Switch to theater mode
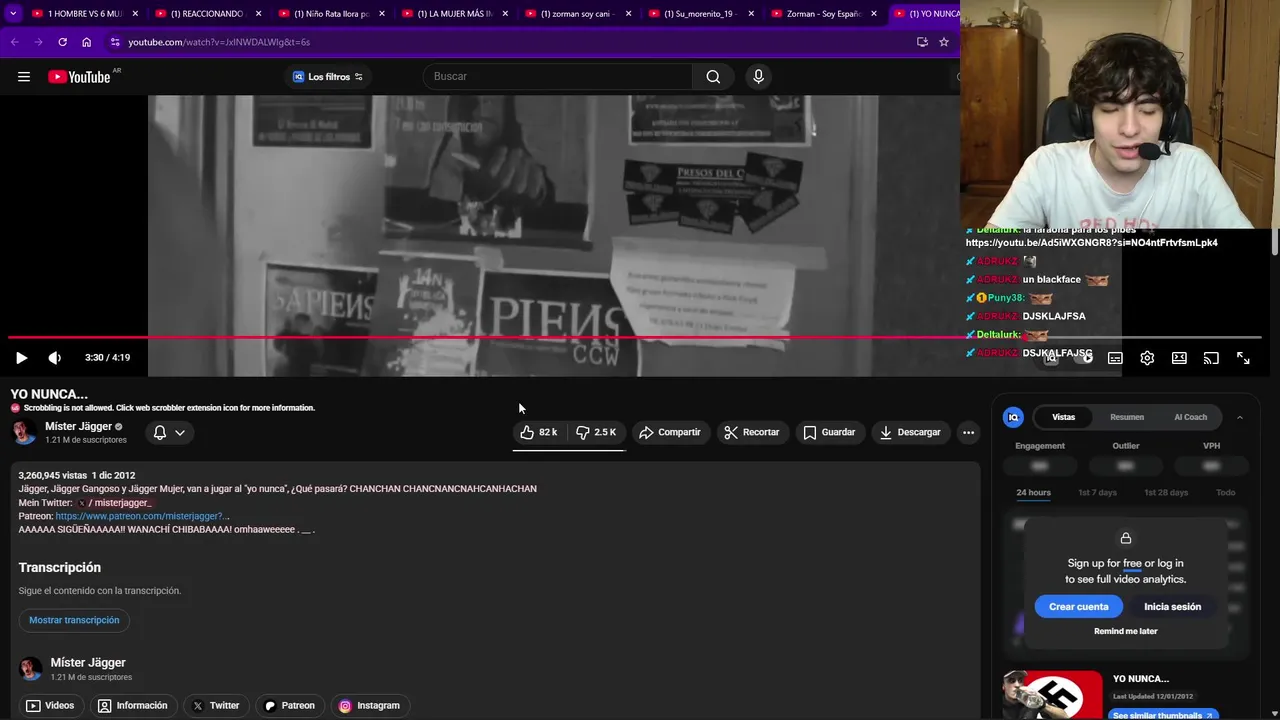The image size is (1280, 720). 1179,358
